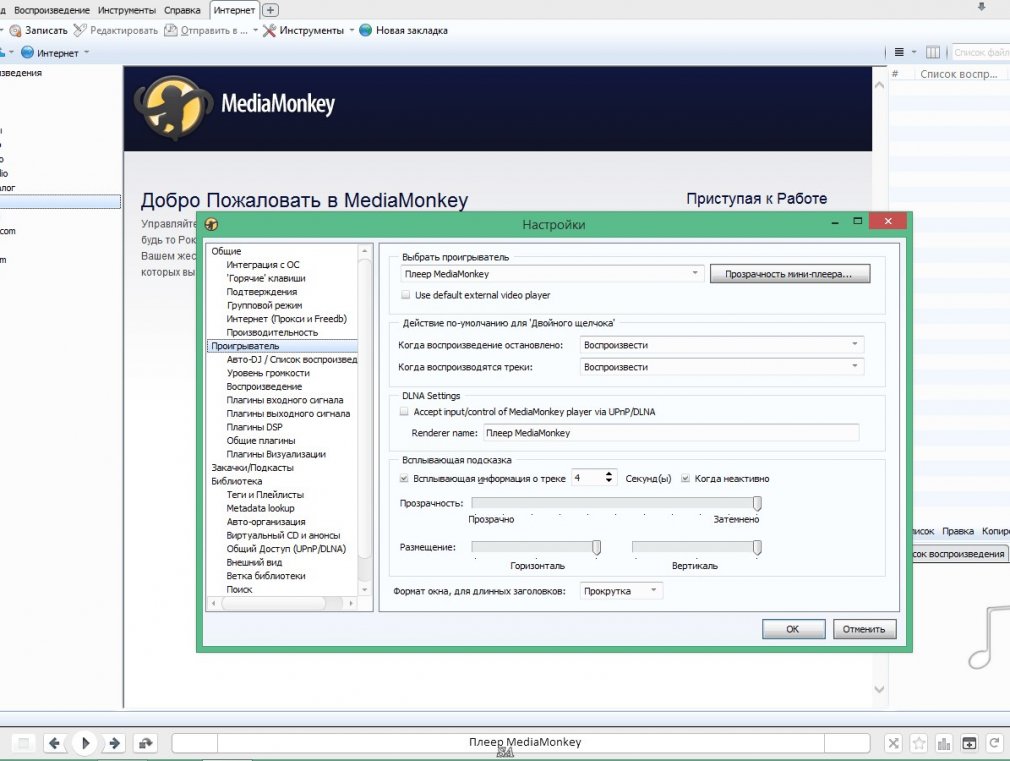
Task: Open the Плеер MediaMonkey player dropdown
Action: (551, 274)
